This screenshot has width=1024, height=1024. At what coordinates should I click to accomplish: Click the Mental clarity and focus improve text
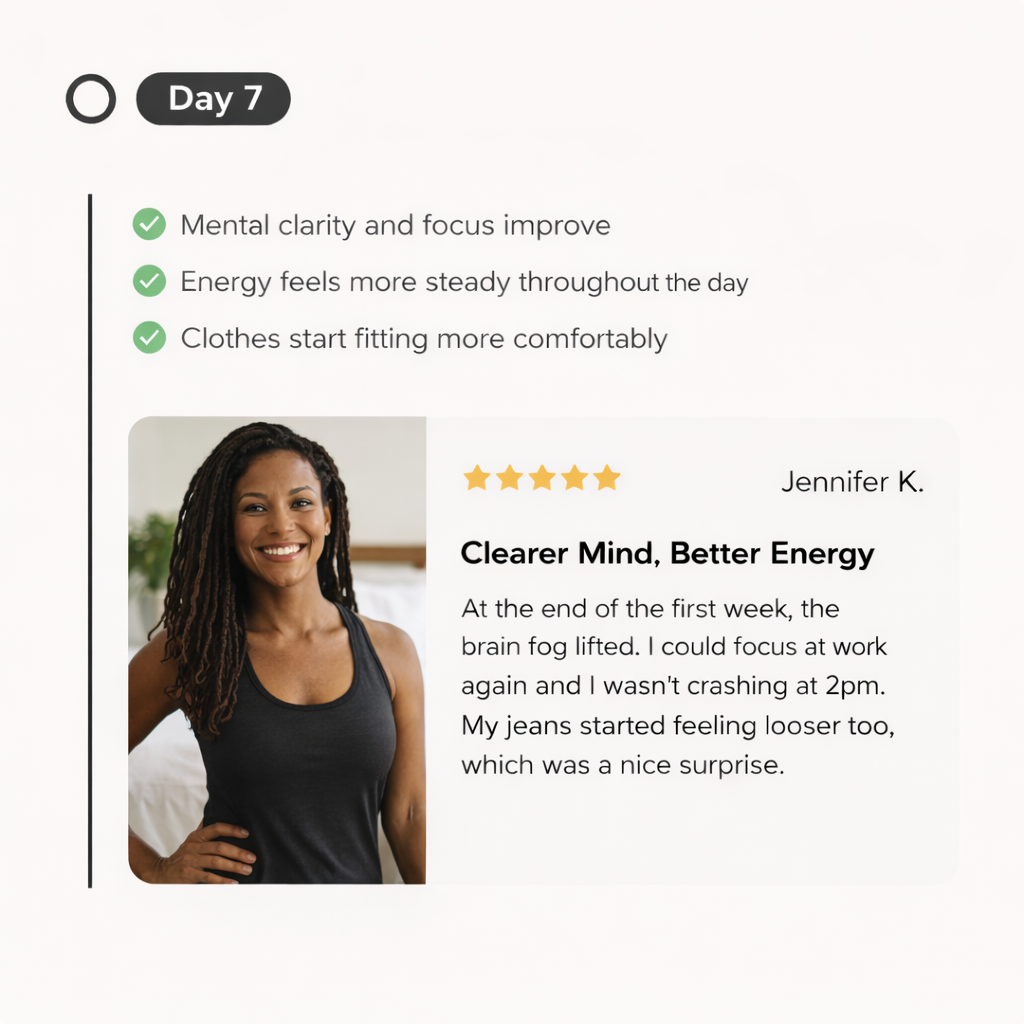395,225
